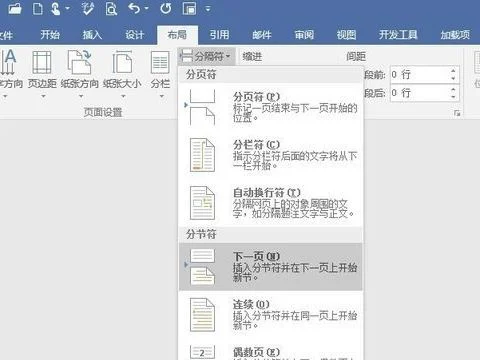The width and height of the screenshot is (480, 360).
Task: Click the text wrapping icon beside 自动换行符
Action: click(x=202, y=203)
